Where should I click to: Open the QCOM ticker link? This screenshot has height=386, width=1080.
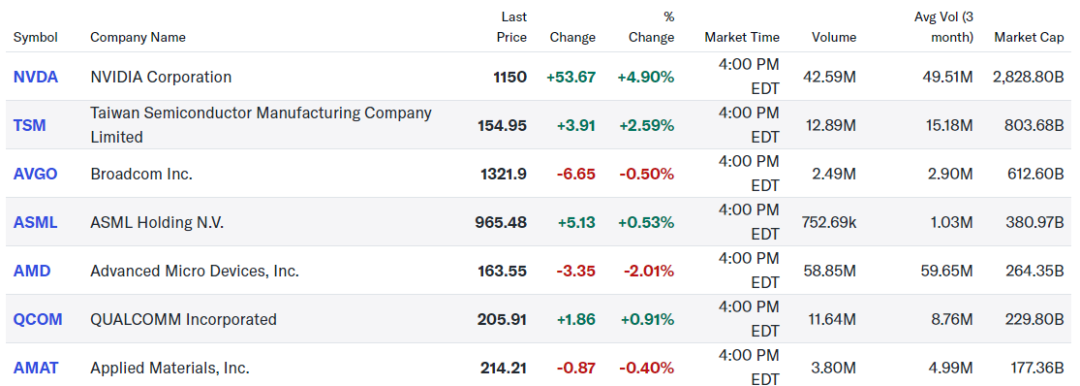click(x=38, y=319)
